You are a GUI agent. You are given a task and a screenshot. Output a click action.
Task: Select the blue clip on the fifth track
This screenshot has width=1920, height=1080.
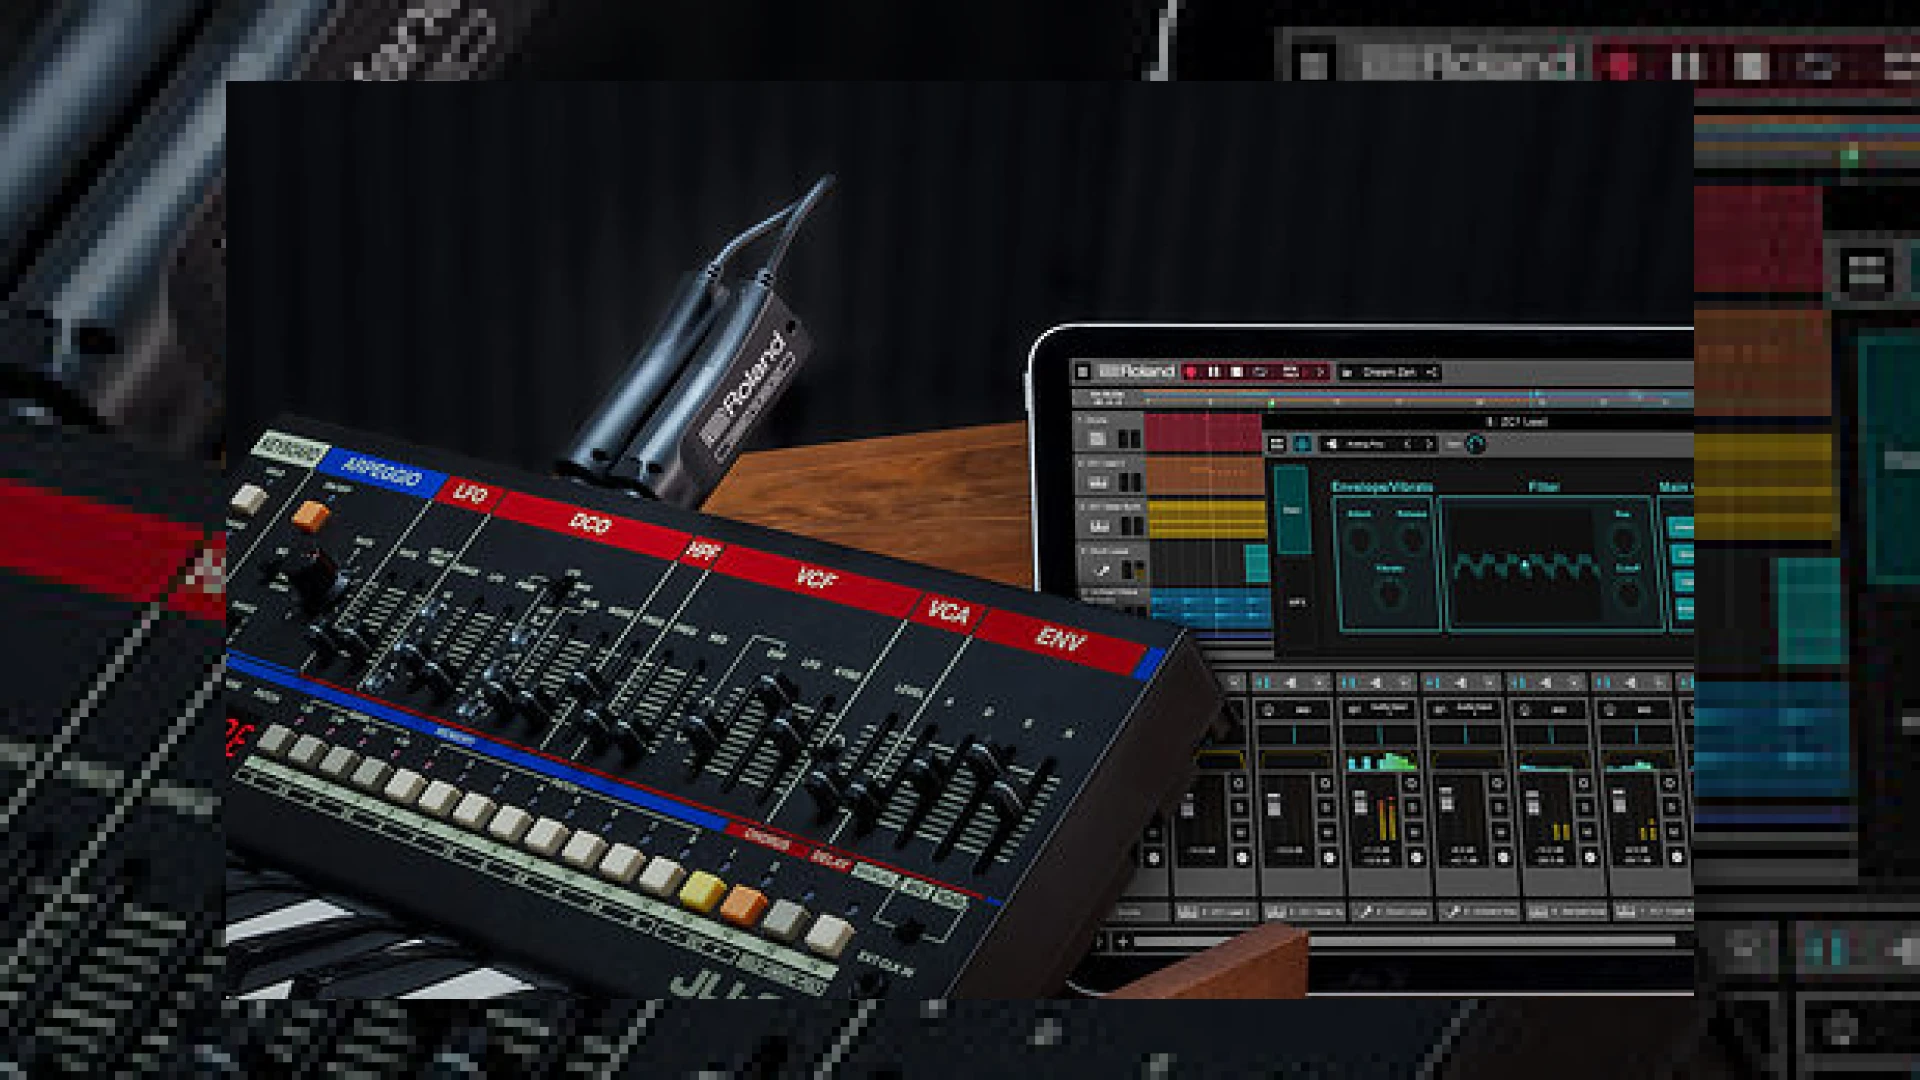1209,607
